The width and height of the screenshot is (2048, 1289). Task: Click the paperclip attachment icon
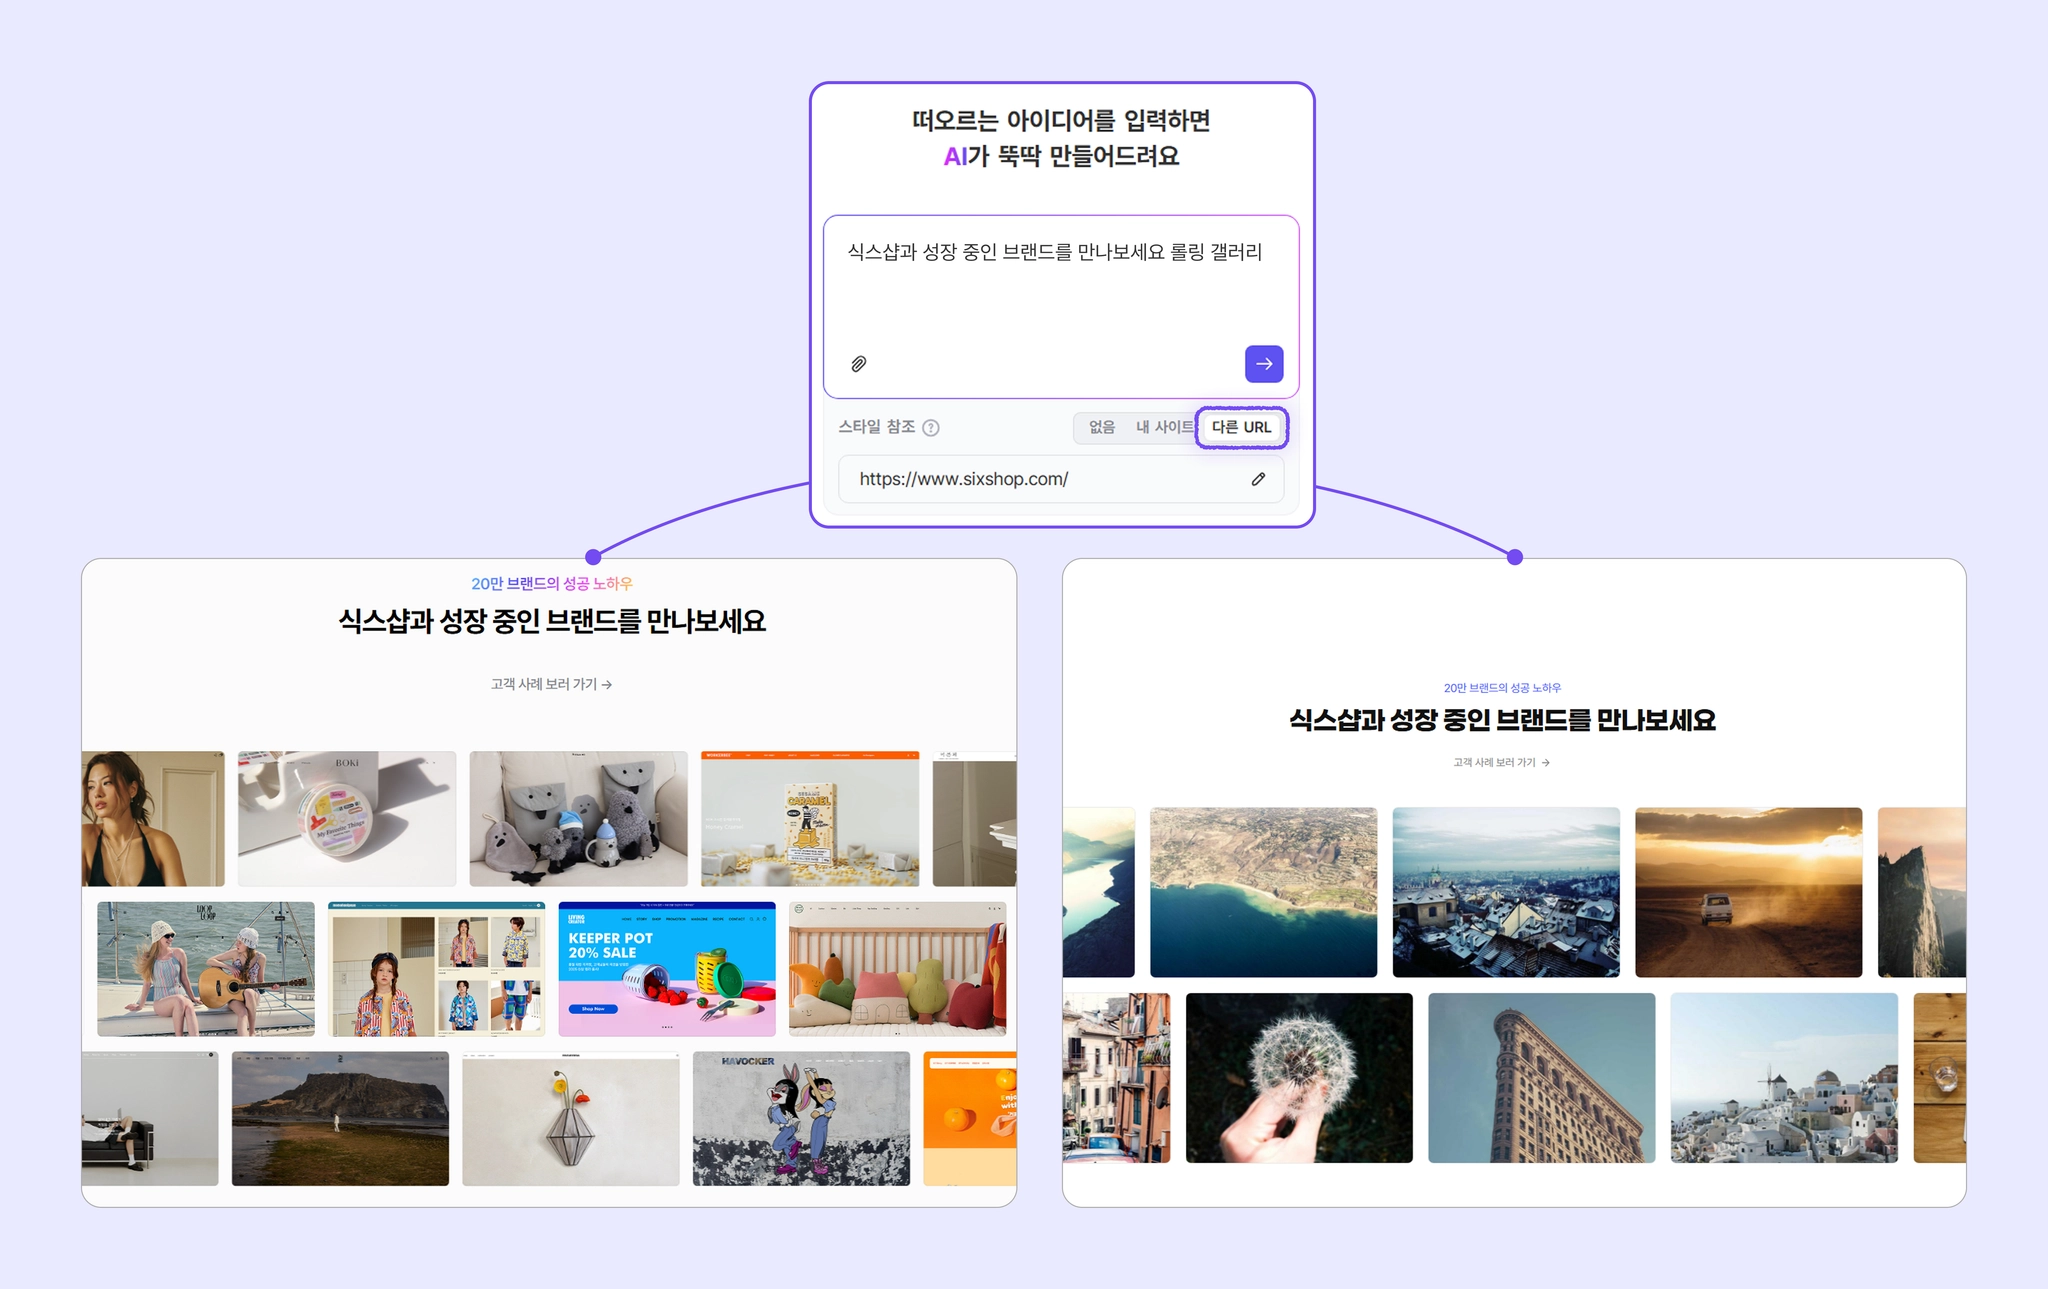point(858,364)
